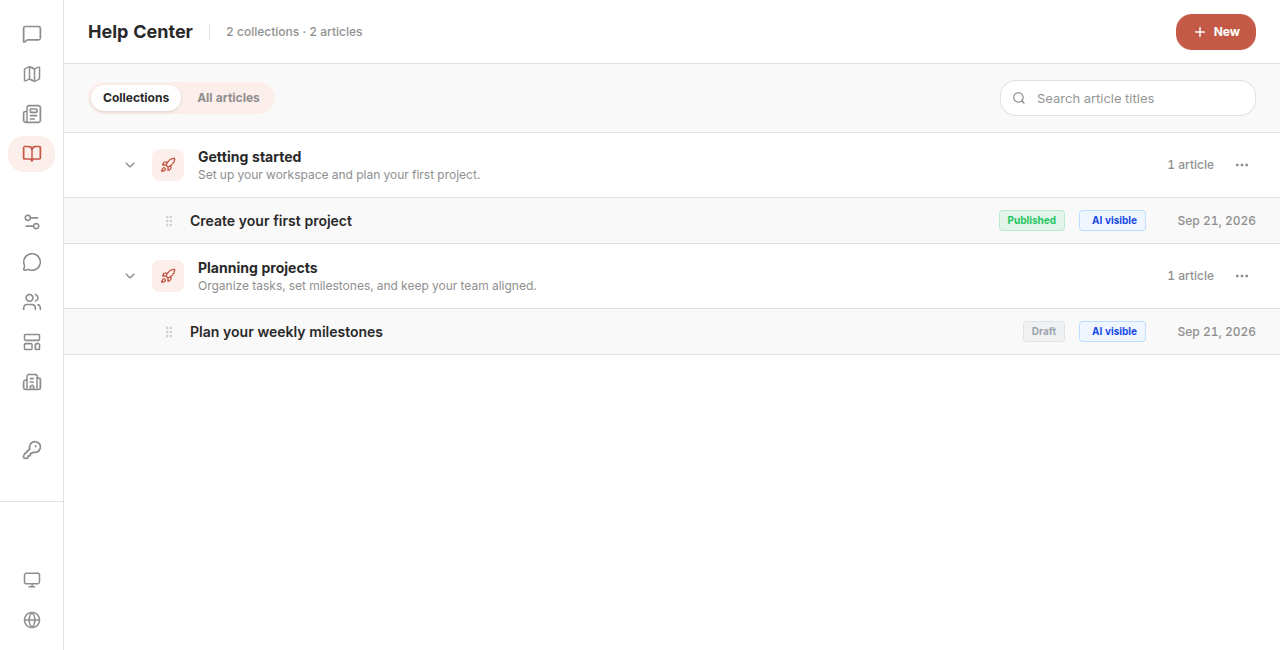Open more options for Planning projects
1280x650 pixels.
click(1242, 276)
